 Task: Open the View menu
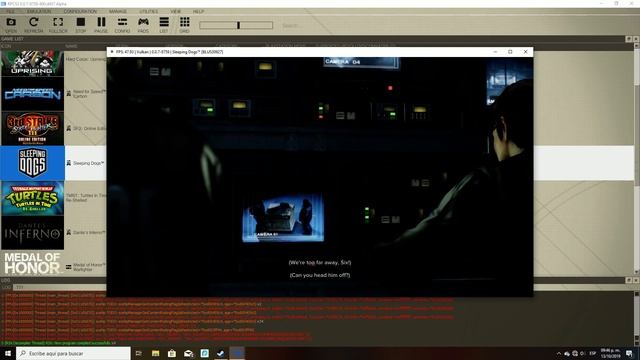[x=176, y=11]
